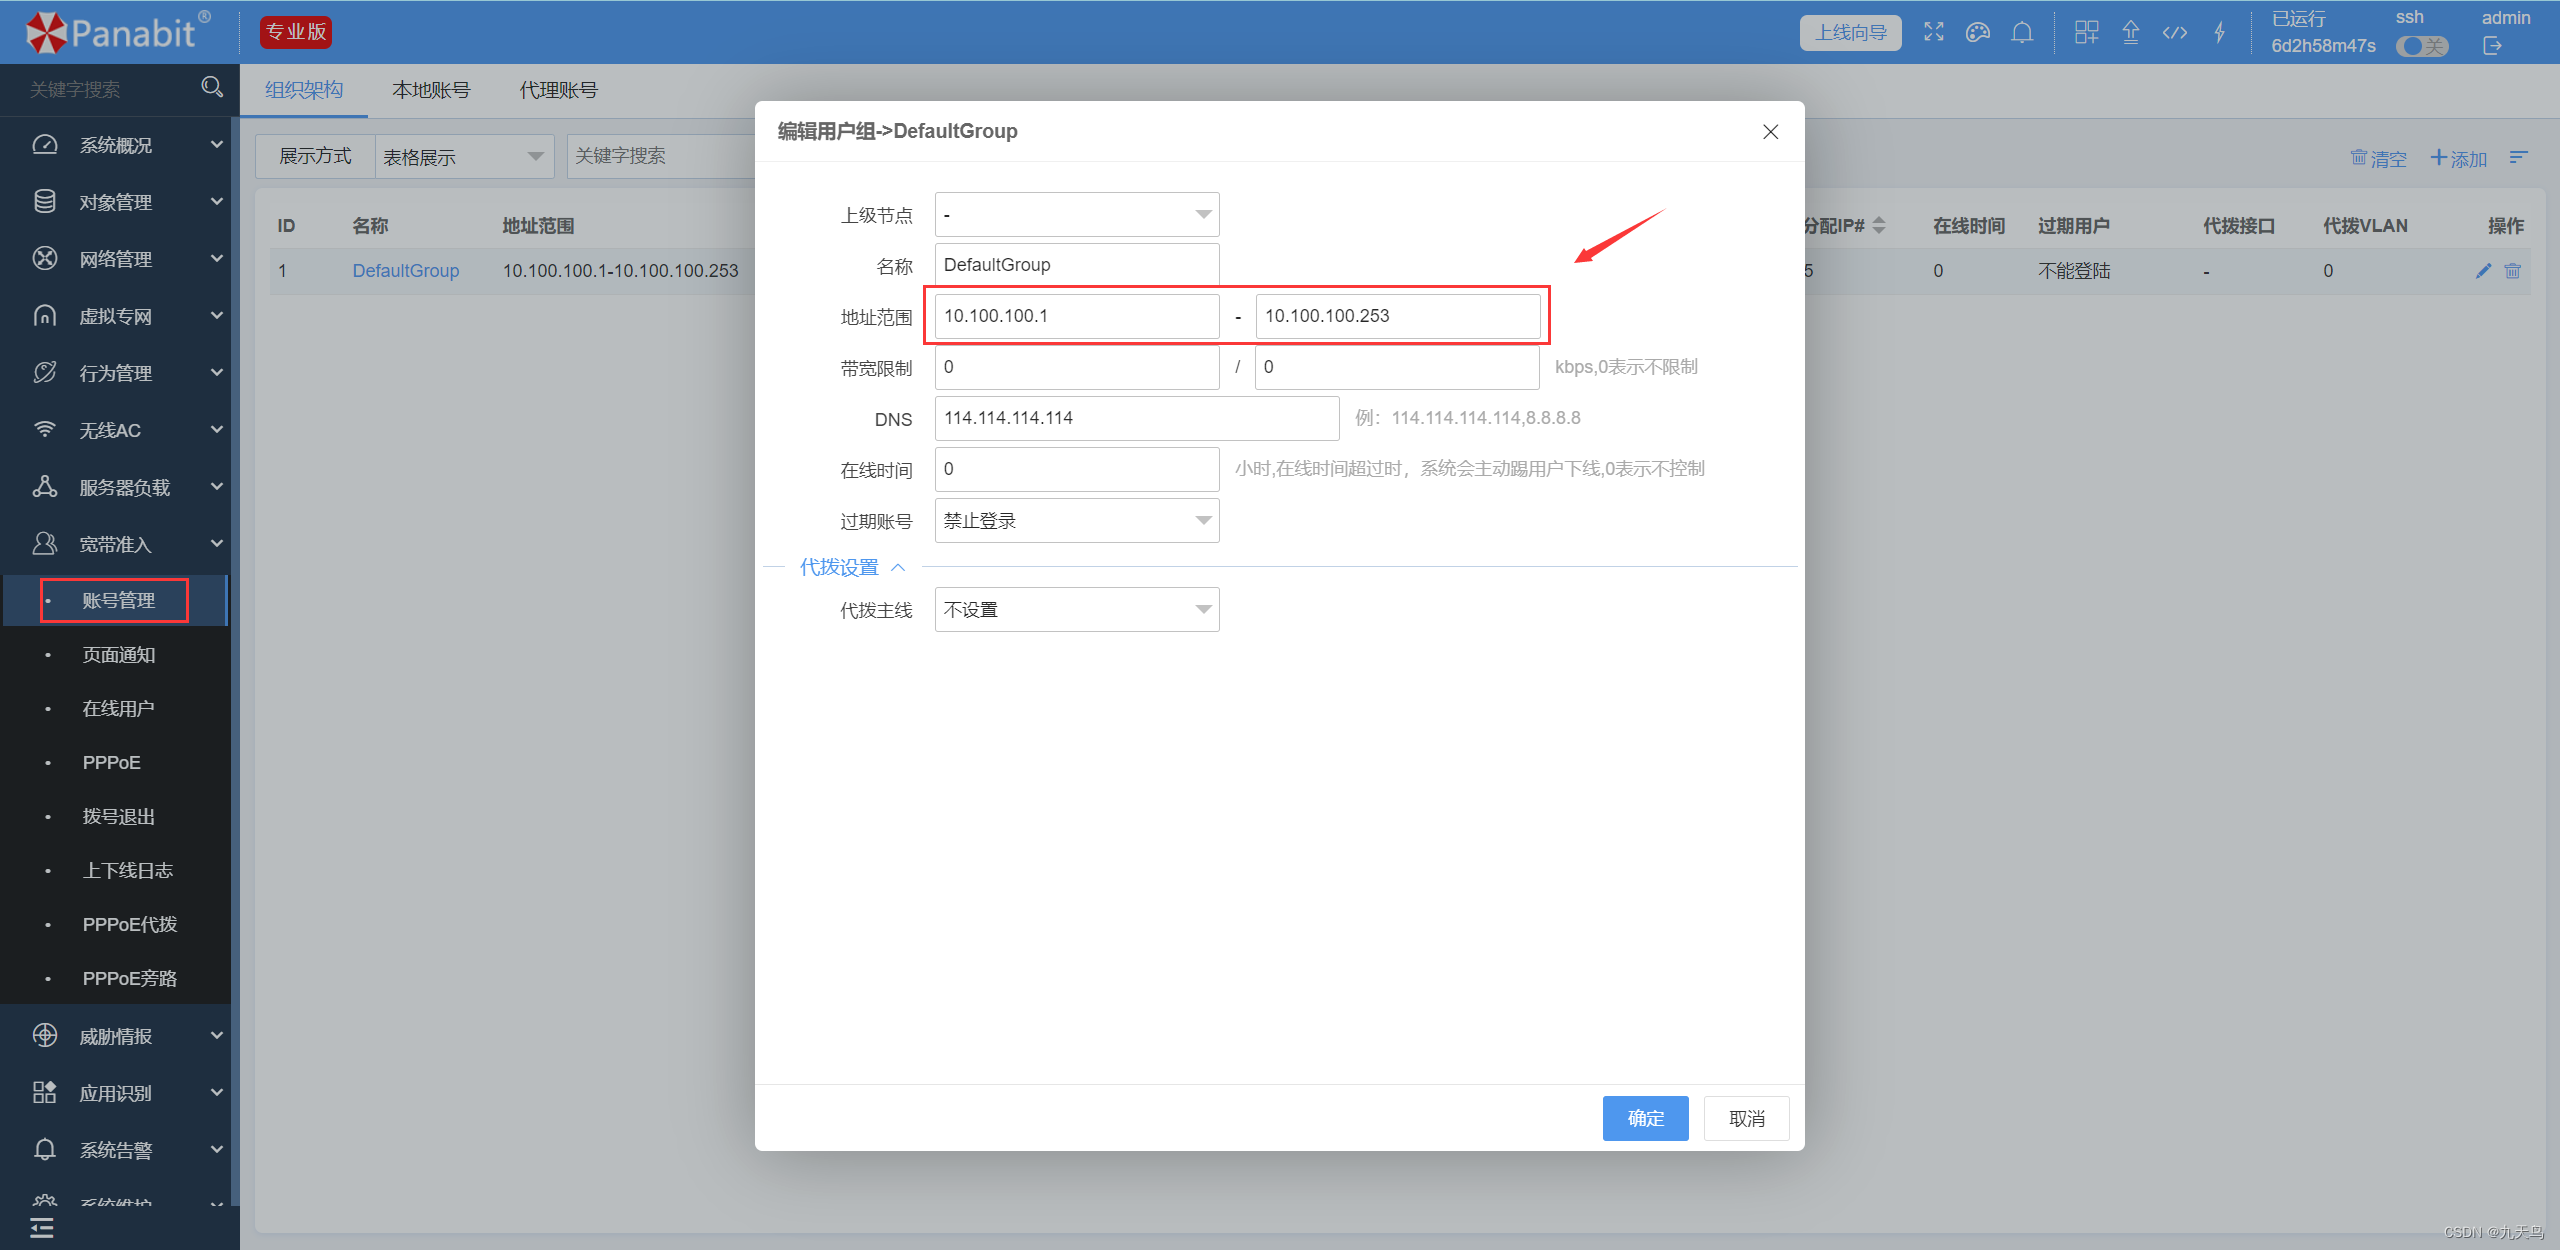This screenshot has width=2560, height=1250.
Task: Click the 取消 cancel button
Action: [x=1746, y=1118]
